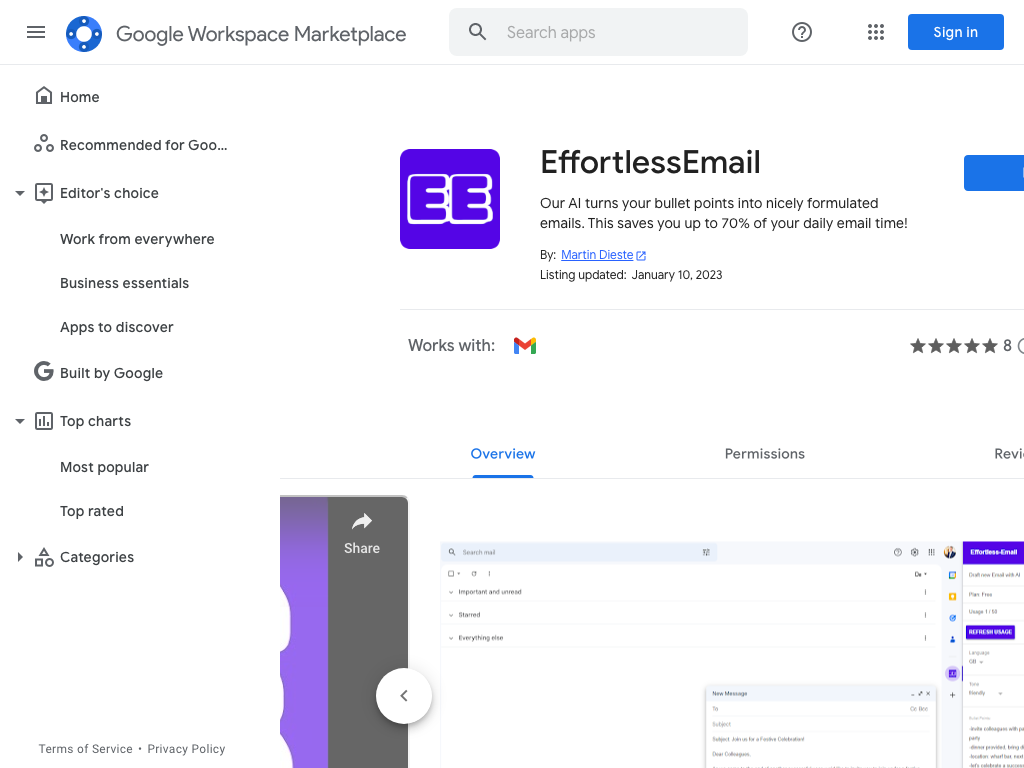
Task: Click the Share arrow on video
Action: point(362,522)
